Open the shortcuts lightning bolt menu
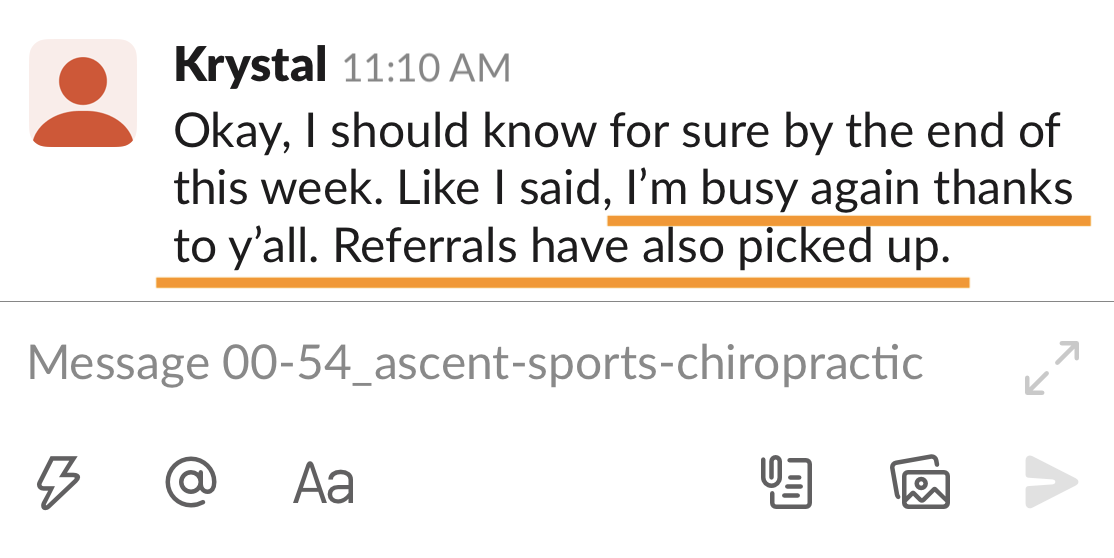 coord(58,482)
